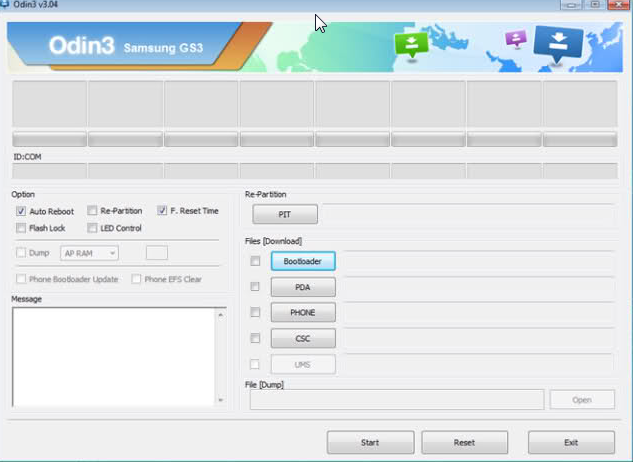Click the File [Dump] path field

pyautogui.click(x=397, y=400)
